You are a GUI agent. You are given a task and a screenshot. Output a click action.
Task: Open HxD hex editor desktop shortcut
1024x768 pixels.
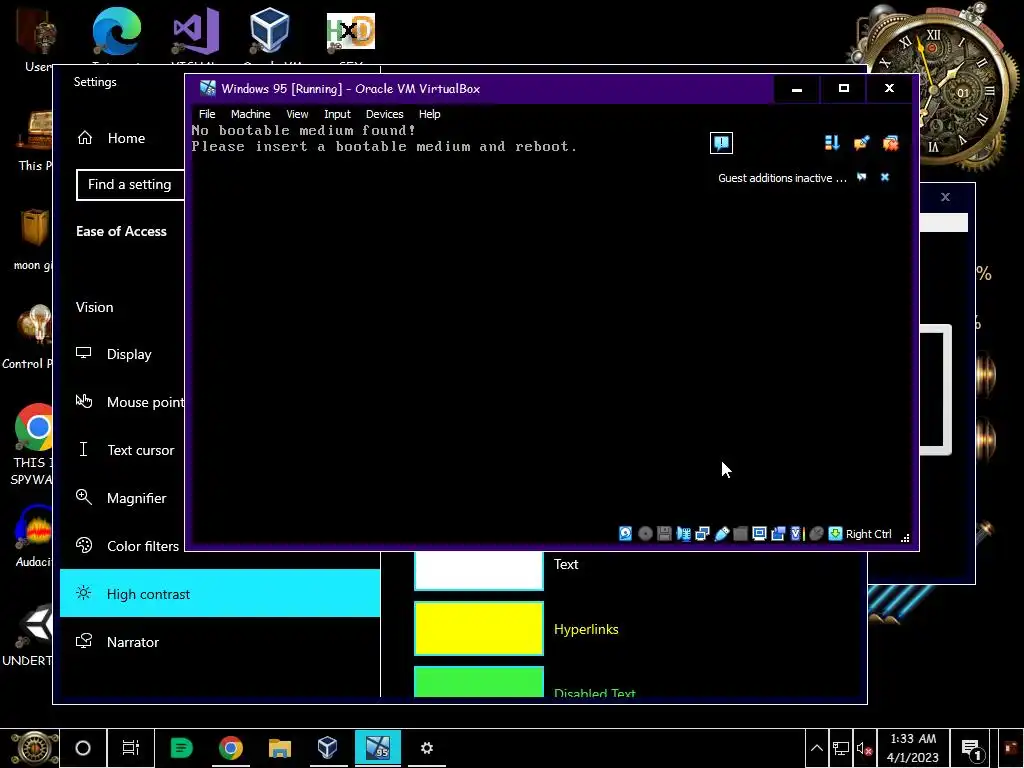351,31
